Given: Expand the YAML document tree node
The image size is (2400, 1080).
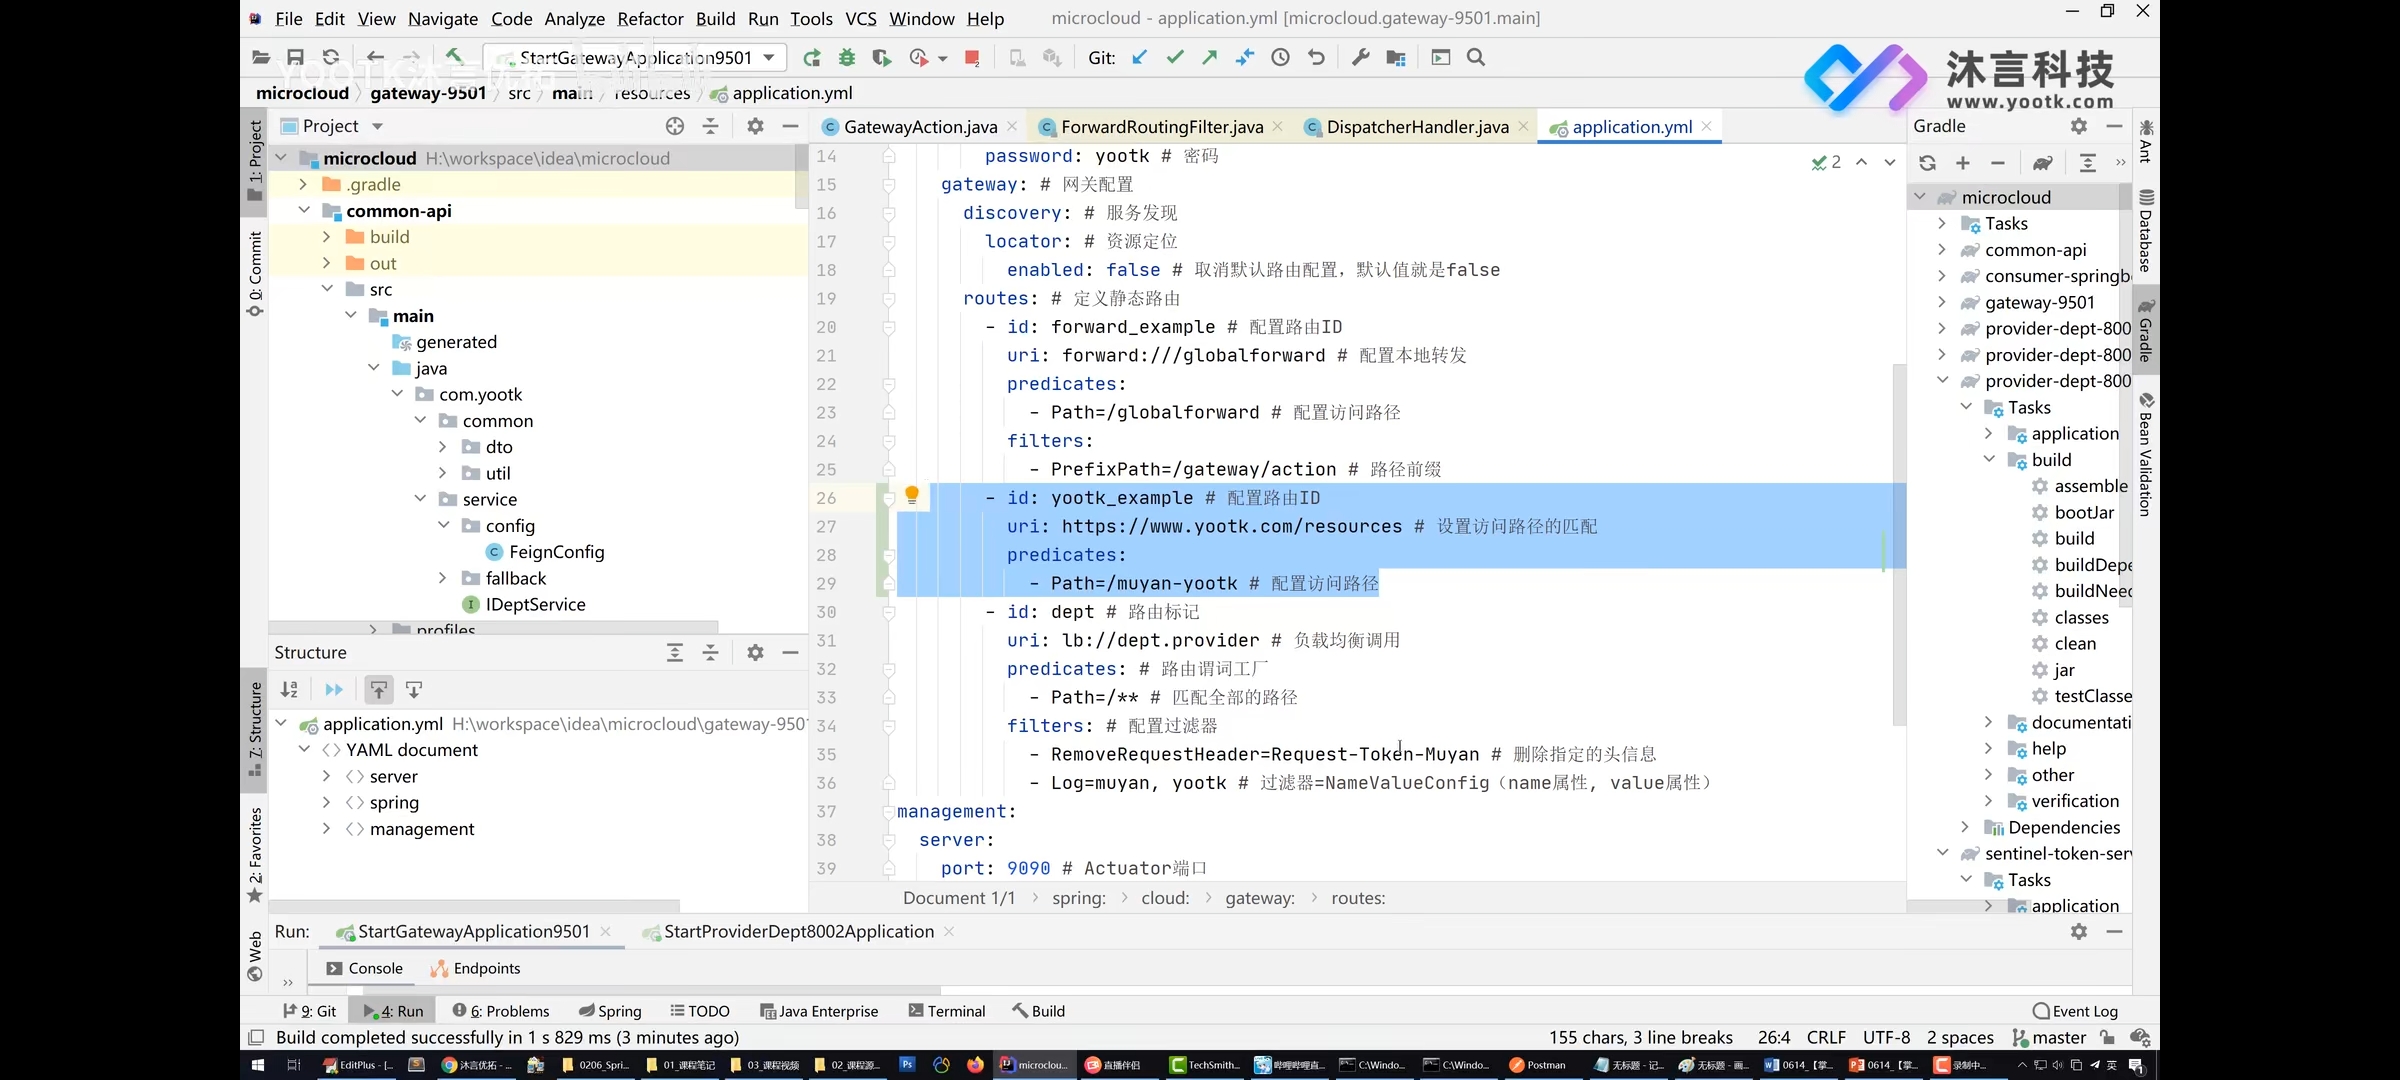Looking at the screenshot, I should [306, 750].
